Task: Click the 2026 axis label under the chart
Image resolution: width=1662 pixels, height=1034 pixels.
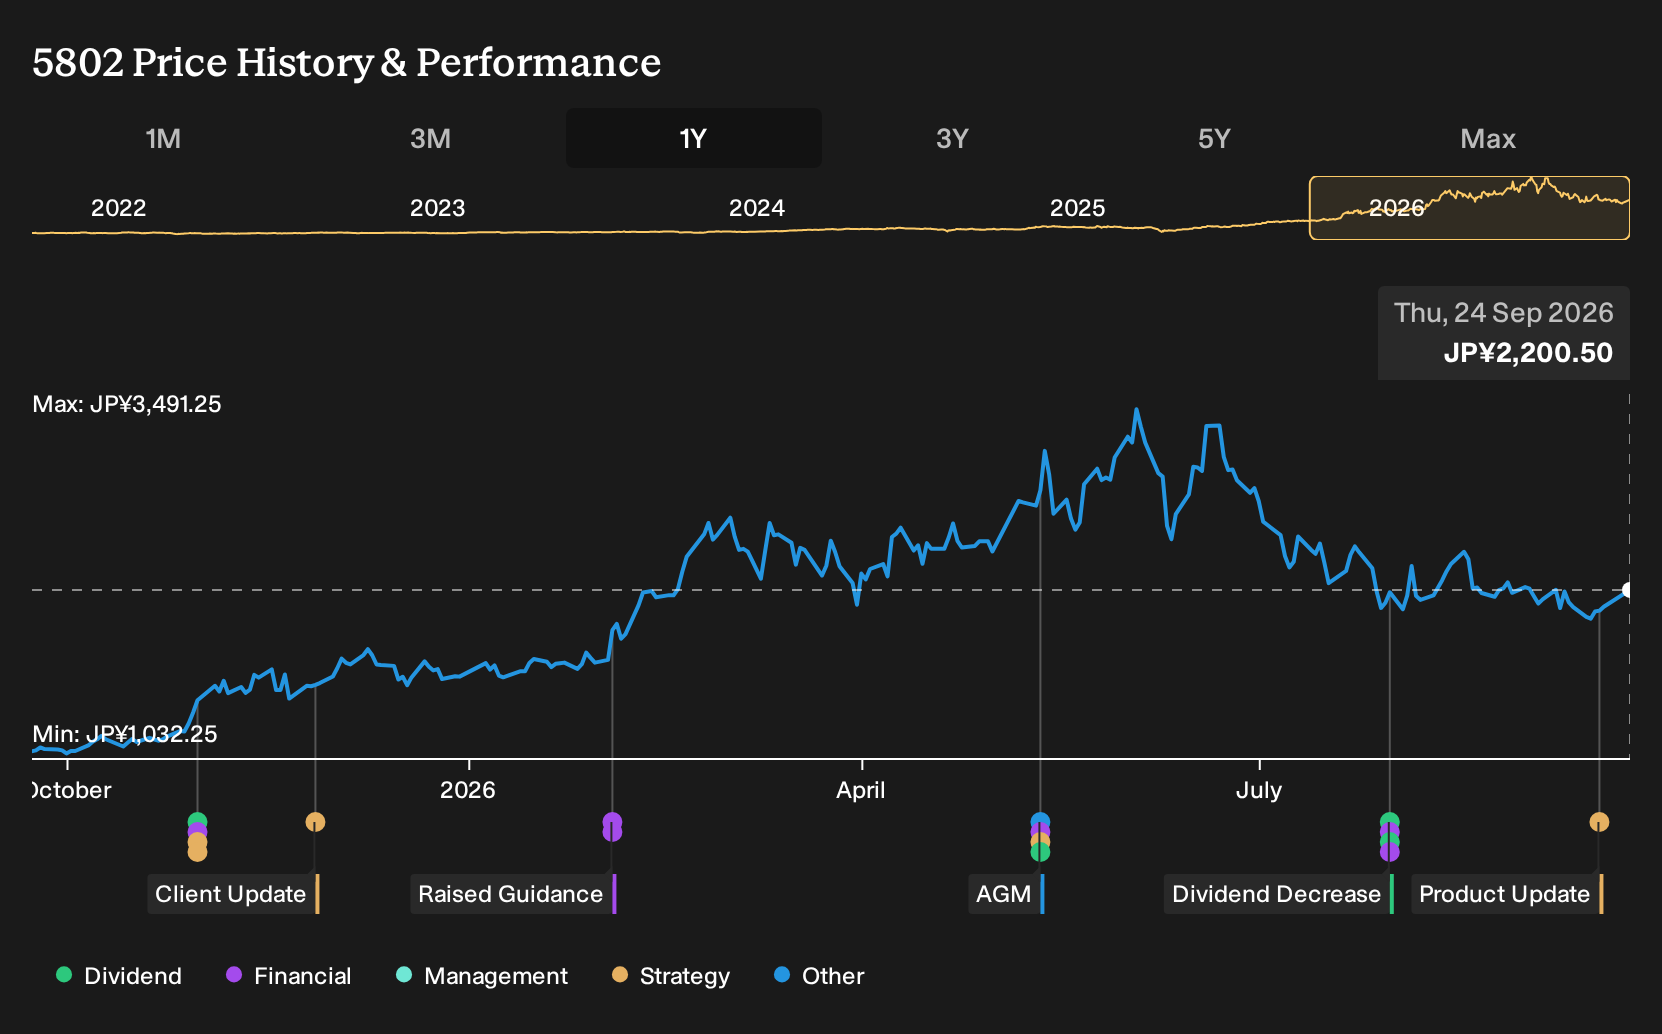Action: [x=468, y=790]
